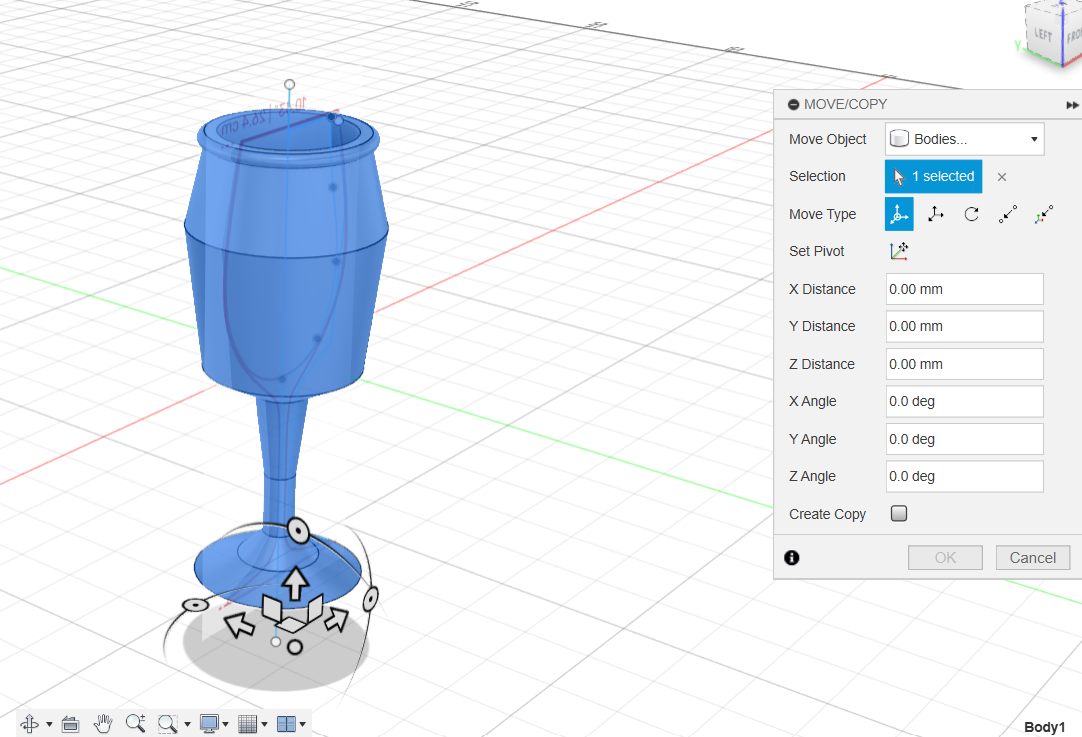The image size is (1082, 737).
Task: Open Viewports layout icon
Action: [286, 724]
